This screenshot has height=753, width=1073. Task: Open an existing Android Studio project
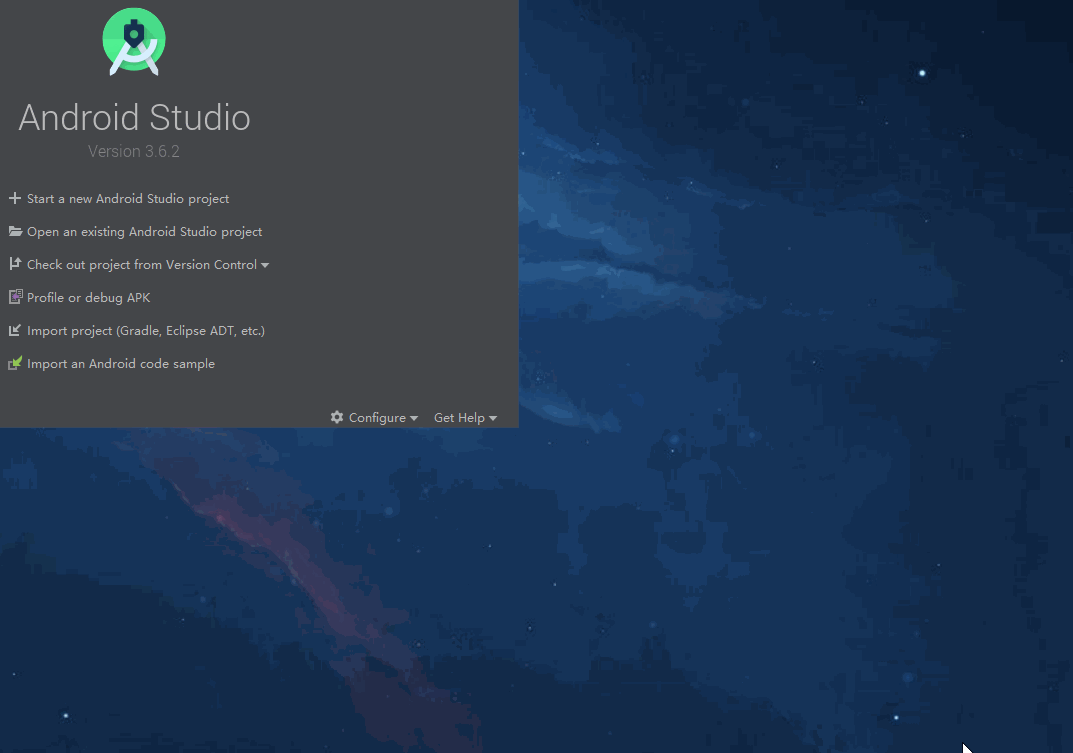[x=144, y=231]
